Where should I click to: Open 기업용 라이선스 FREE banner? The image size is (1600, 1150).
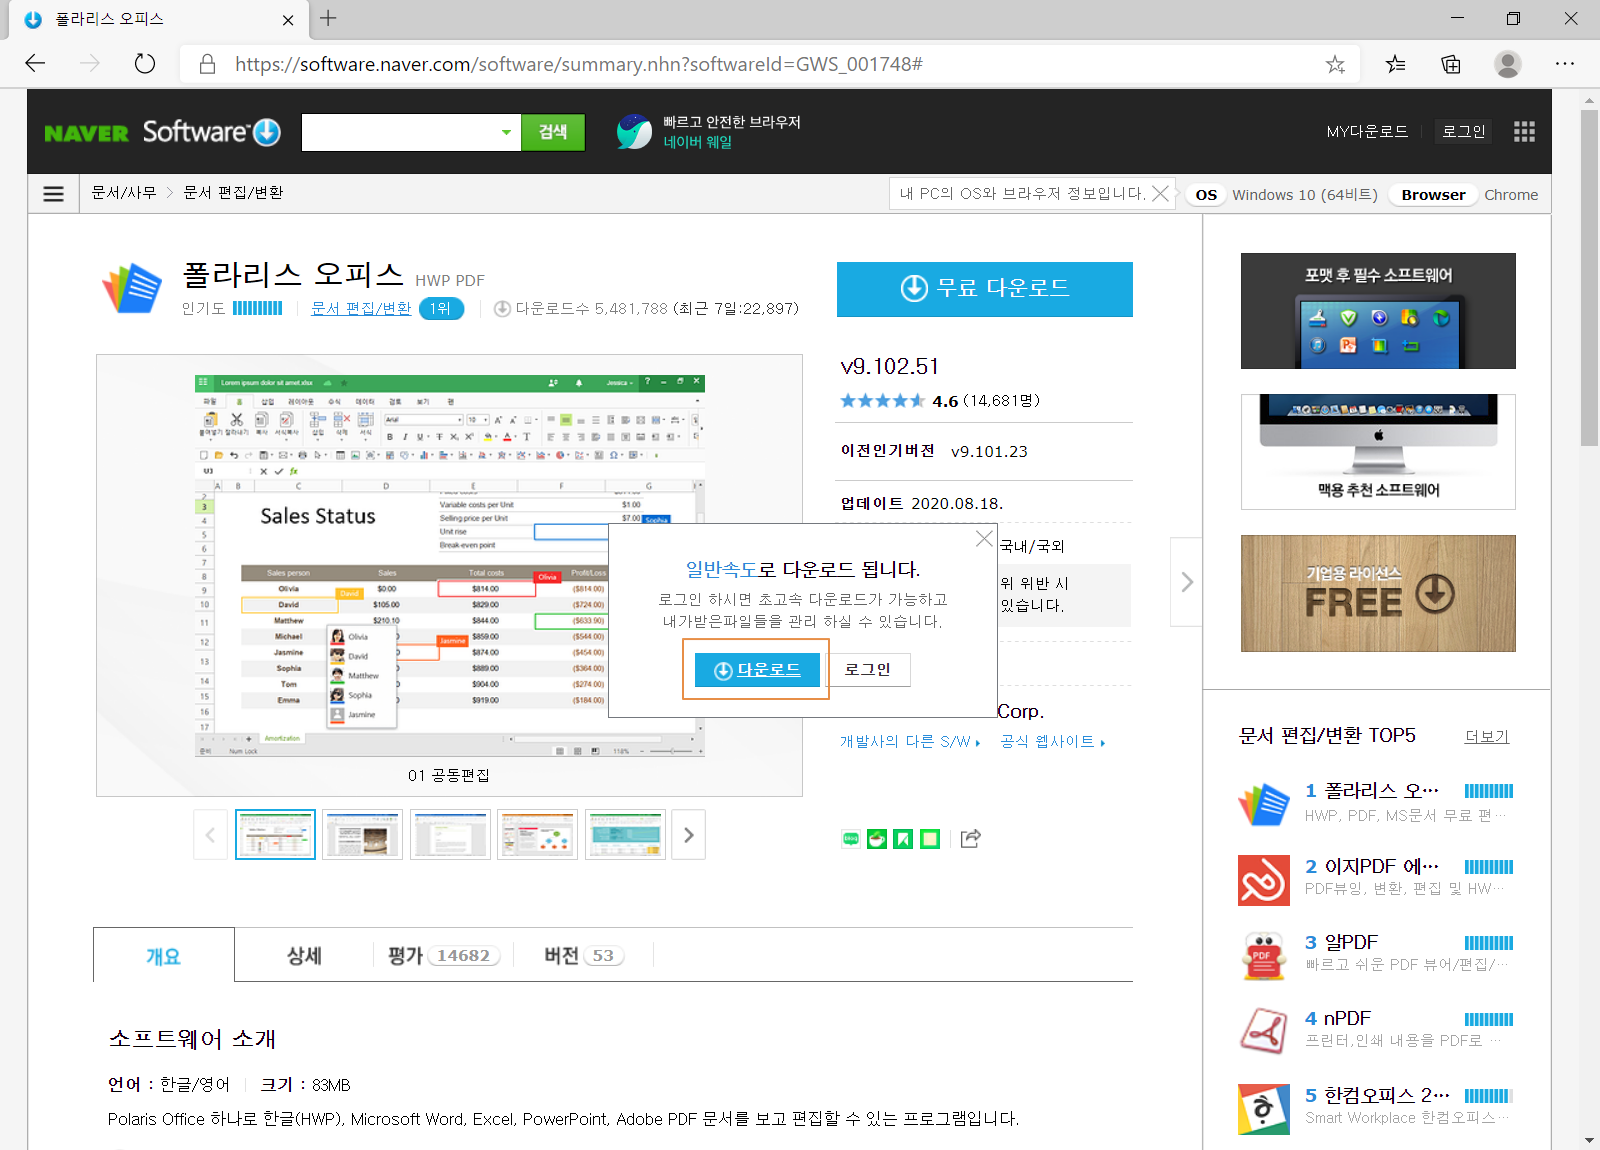coord(1378,593)
